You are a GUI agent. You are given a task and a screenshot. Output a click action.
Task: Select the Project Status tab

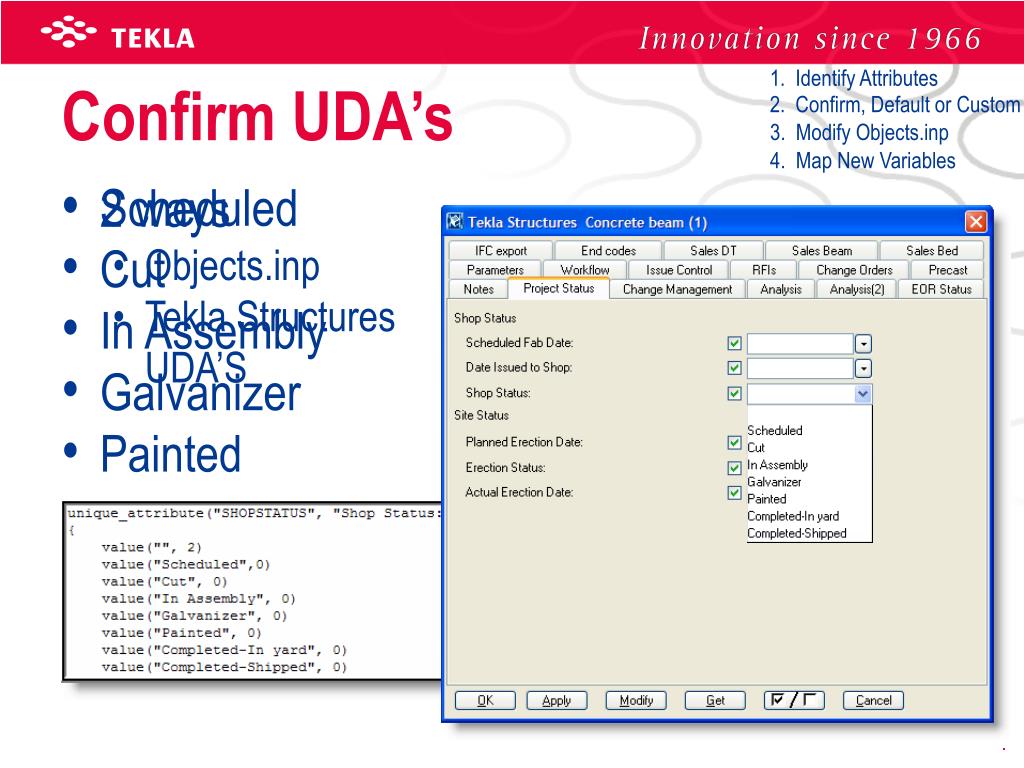(558, 288)
